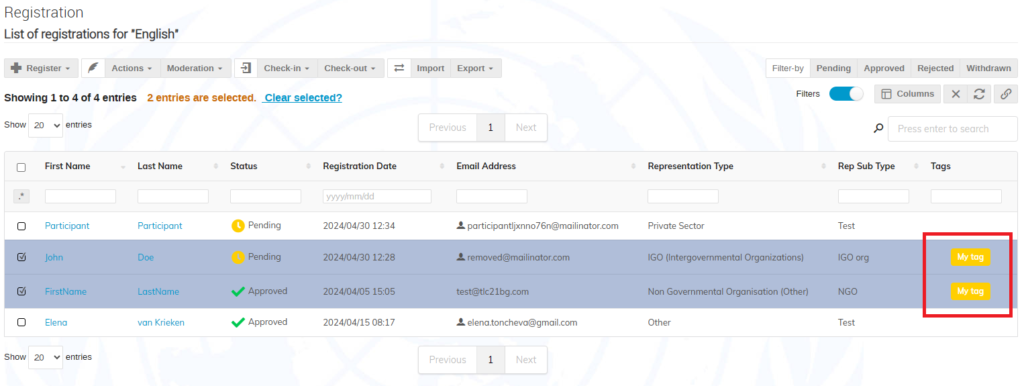The image size is (1024, 386).
Task: Focus the First Name filter field
Action: (80, 196)
